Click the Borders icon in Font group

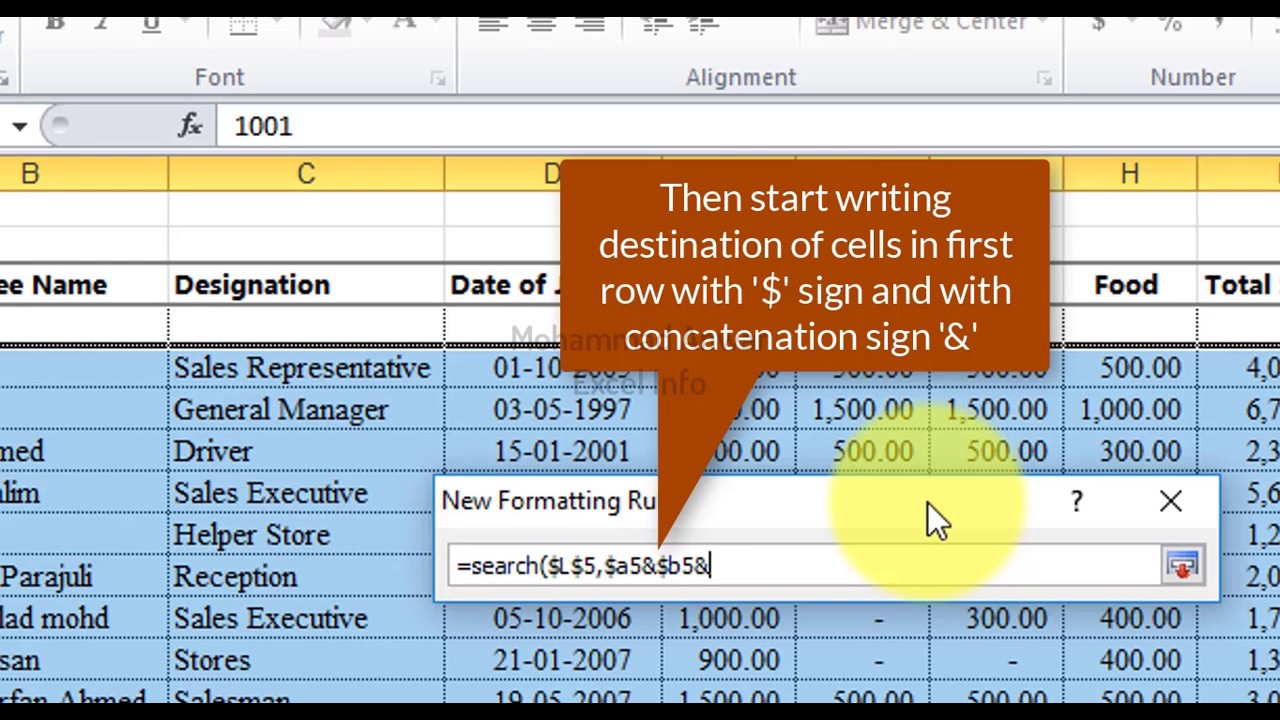243,24
